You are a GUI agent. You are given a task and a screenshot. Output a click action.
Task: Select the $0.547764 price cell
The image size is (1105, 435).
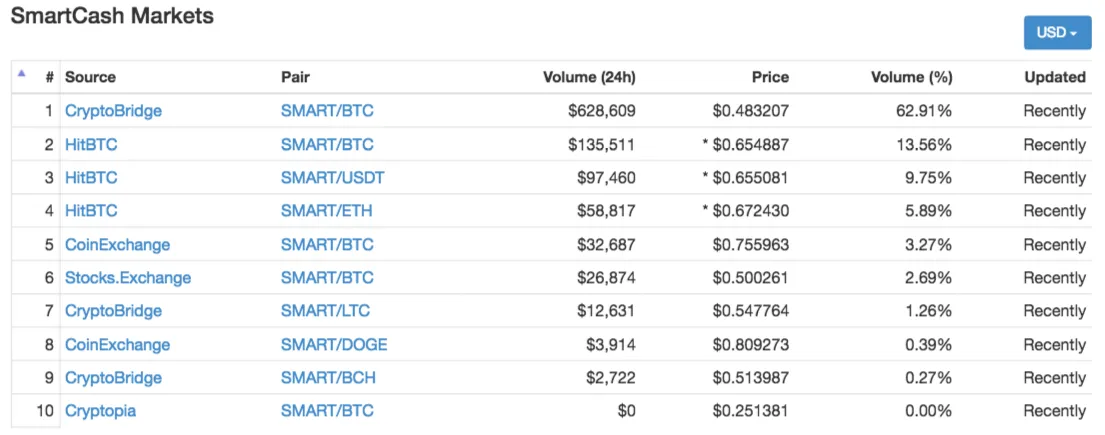pyautogui.click(x=751, y=311)
